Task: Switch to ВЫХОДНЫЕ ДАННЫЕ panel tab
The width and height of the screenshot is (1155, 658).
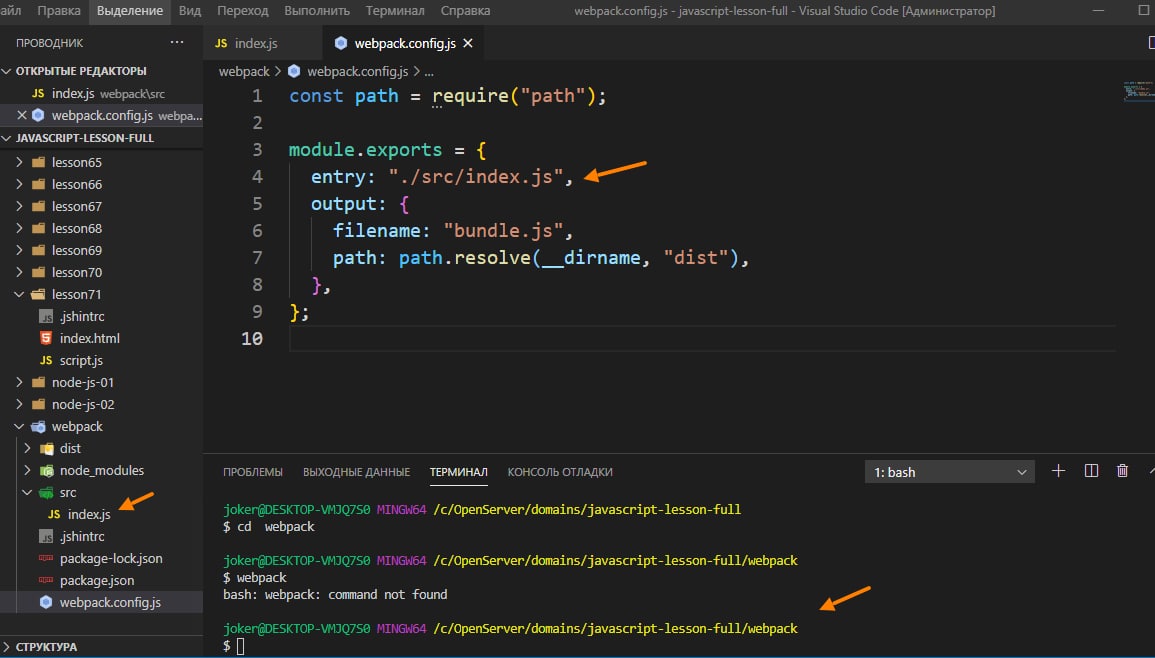Action: point(357,472)
